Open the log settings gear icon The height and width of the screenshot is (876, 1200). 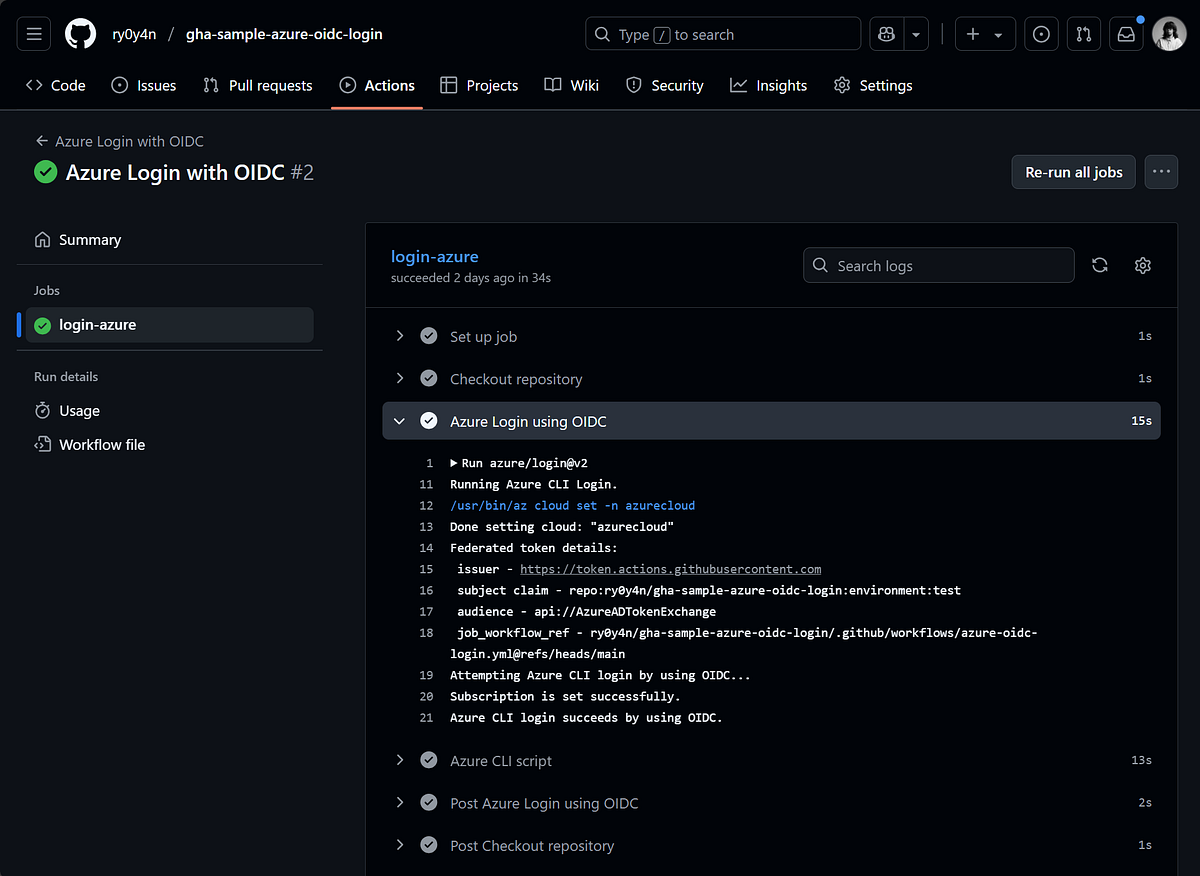pos(1142,265)
